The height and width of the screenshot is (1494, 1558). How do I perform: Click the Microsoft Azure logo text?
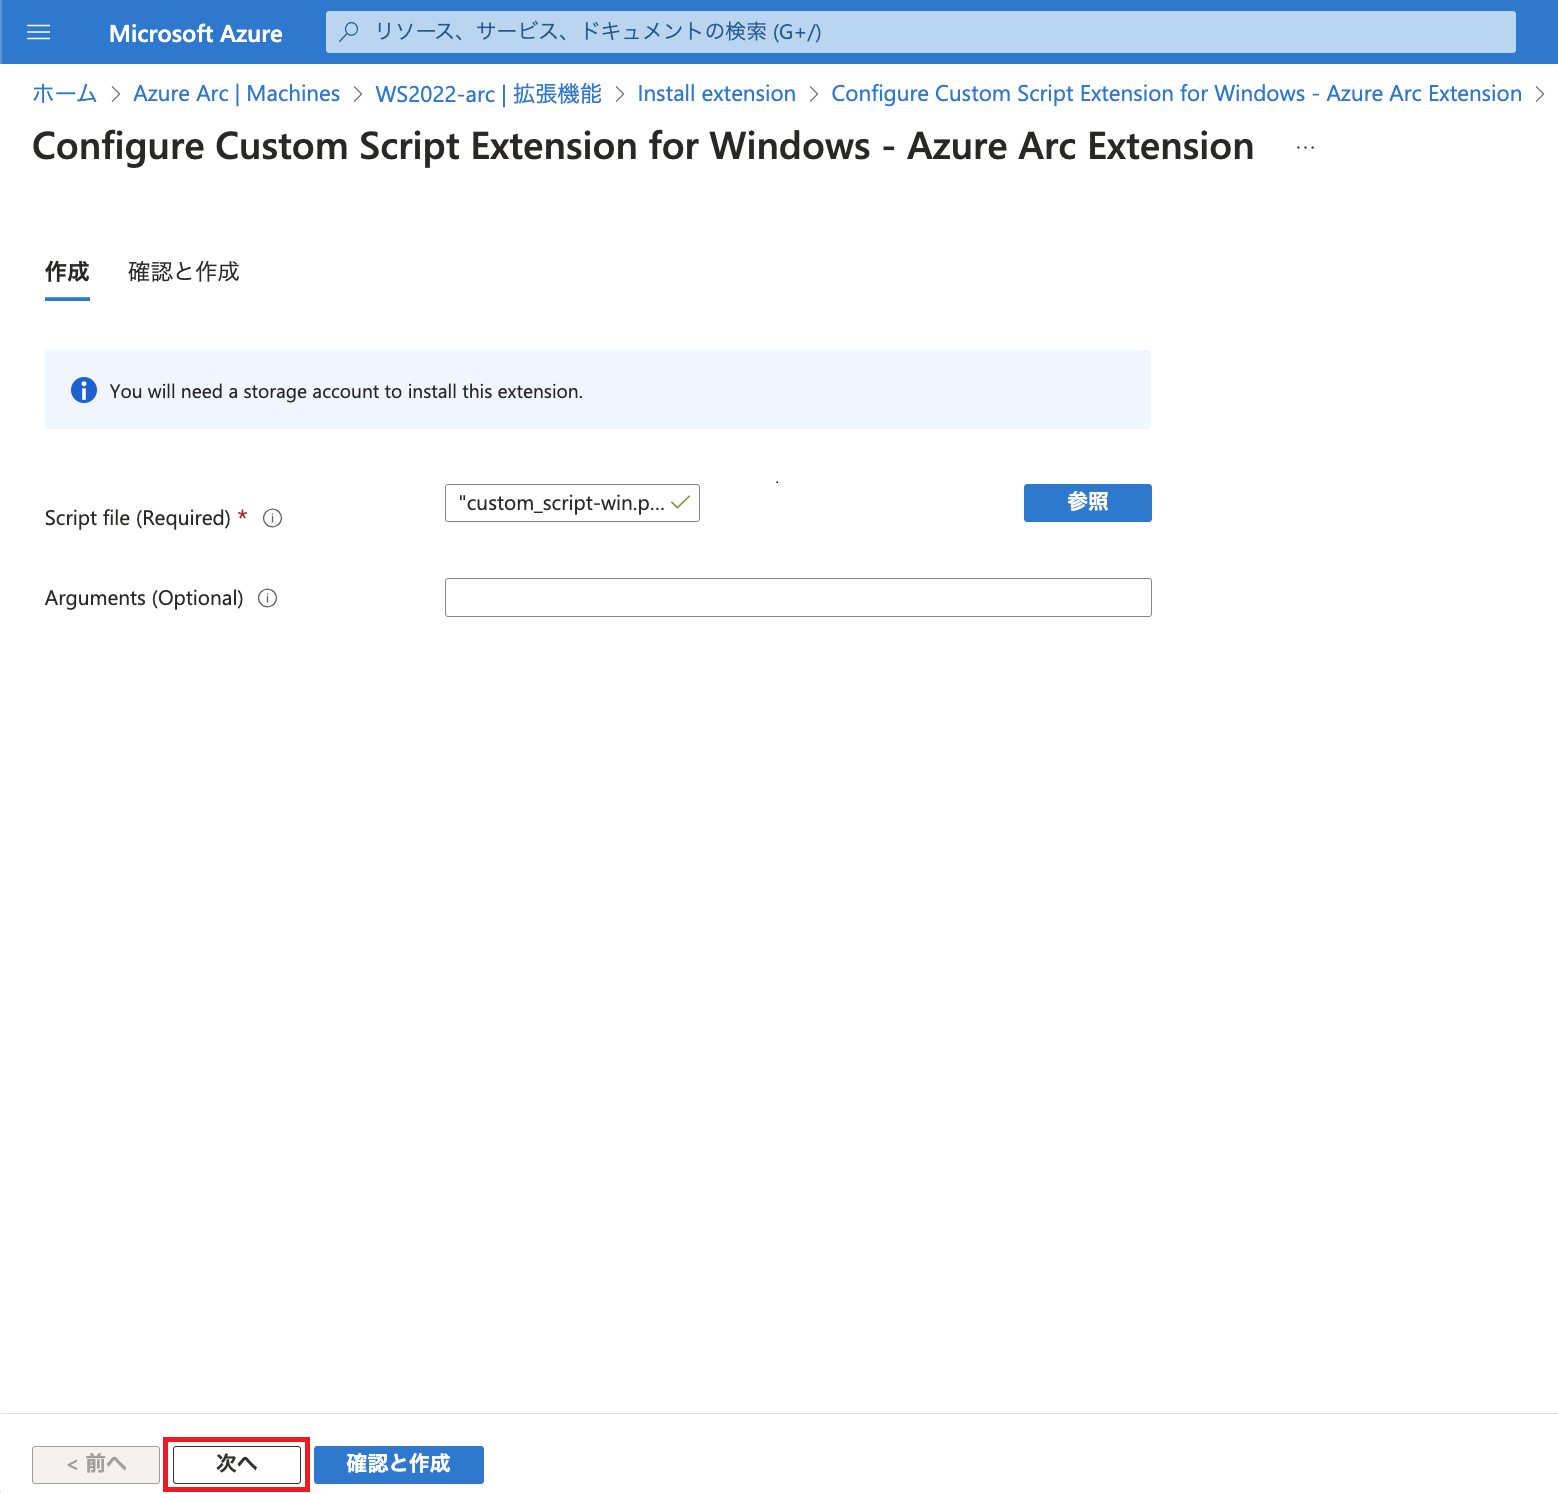(196, 33)
